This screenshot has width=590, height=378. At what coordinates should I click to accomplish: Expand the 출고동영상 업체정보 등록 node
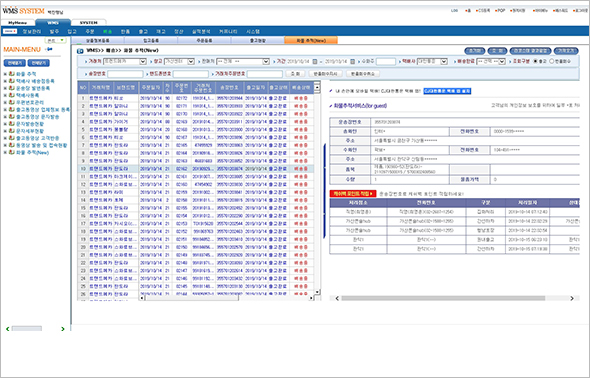click(x=5, y=109)
